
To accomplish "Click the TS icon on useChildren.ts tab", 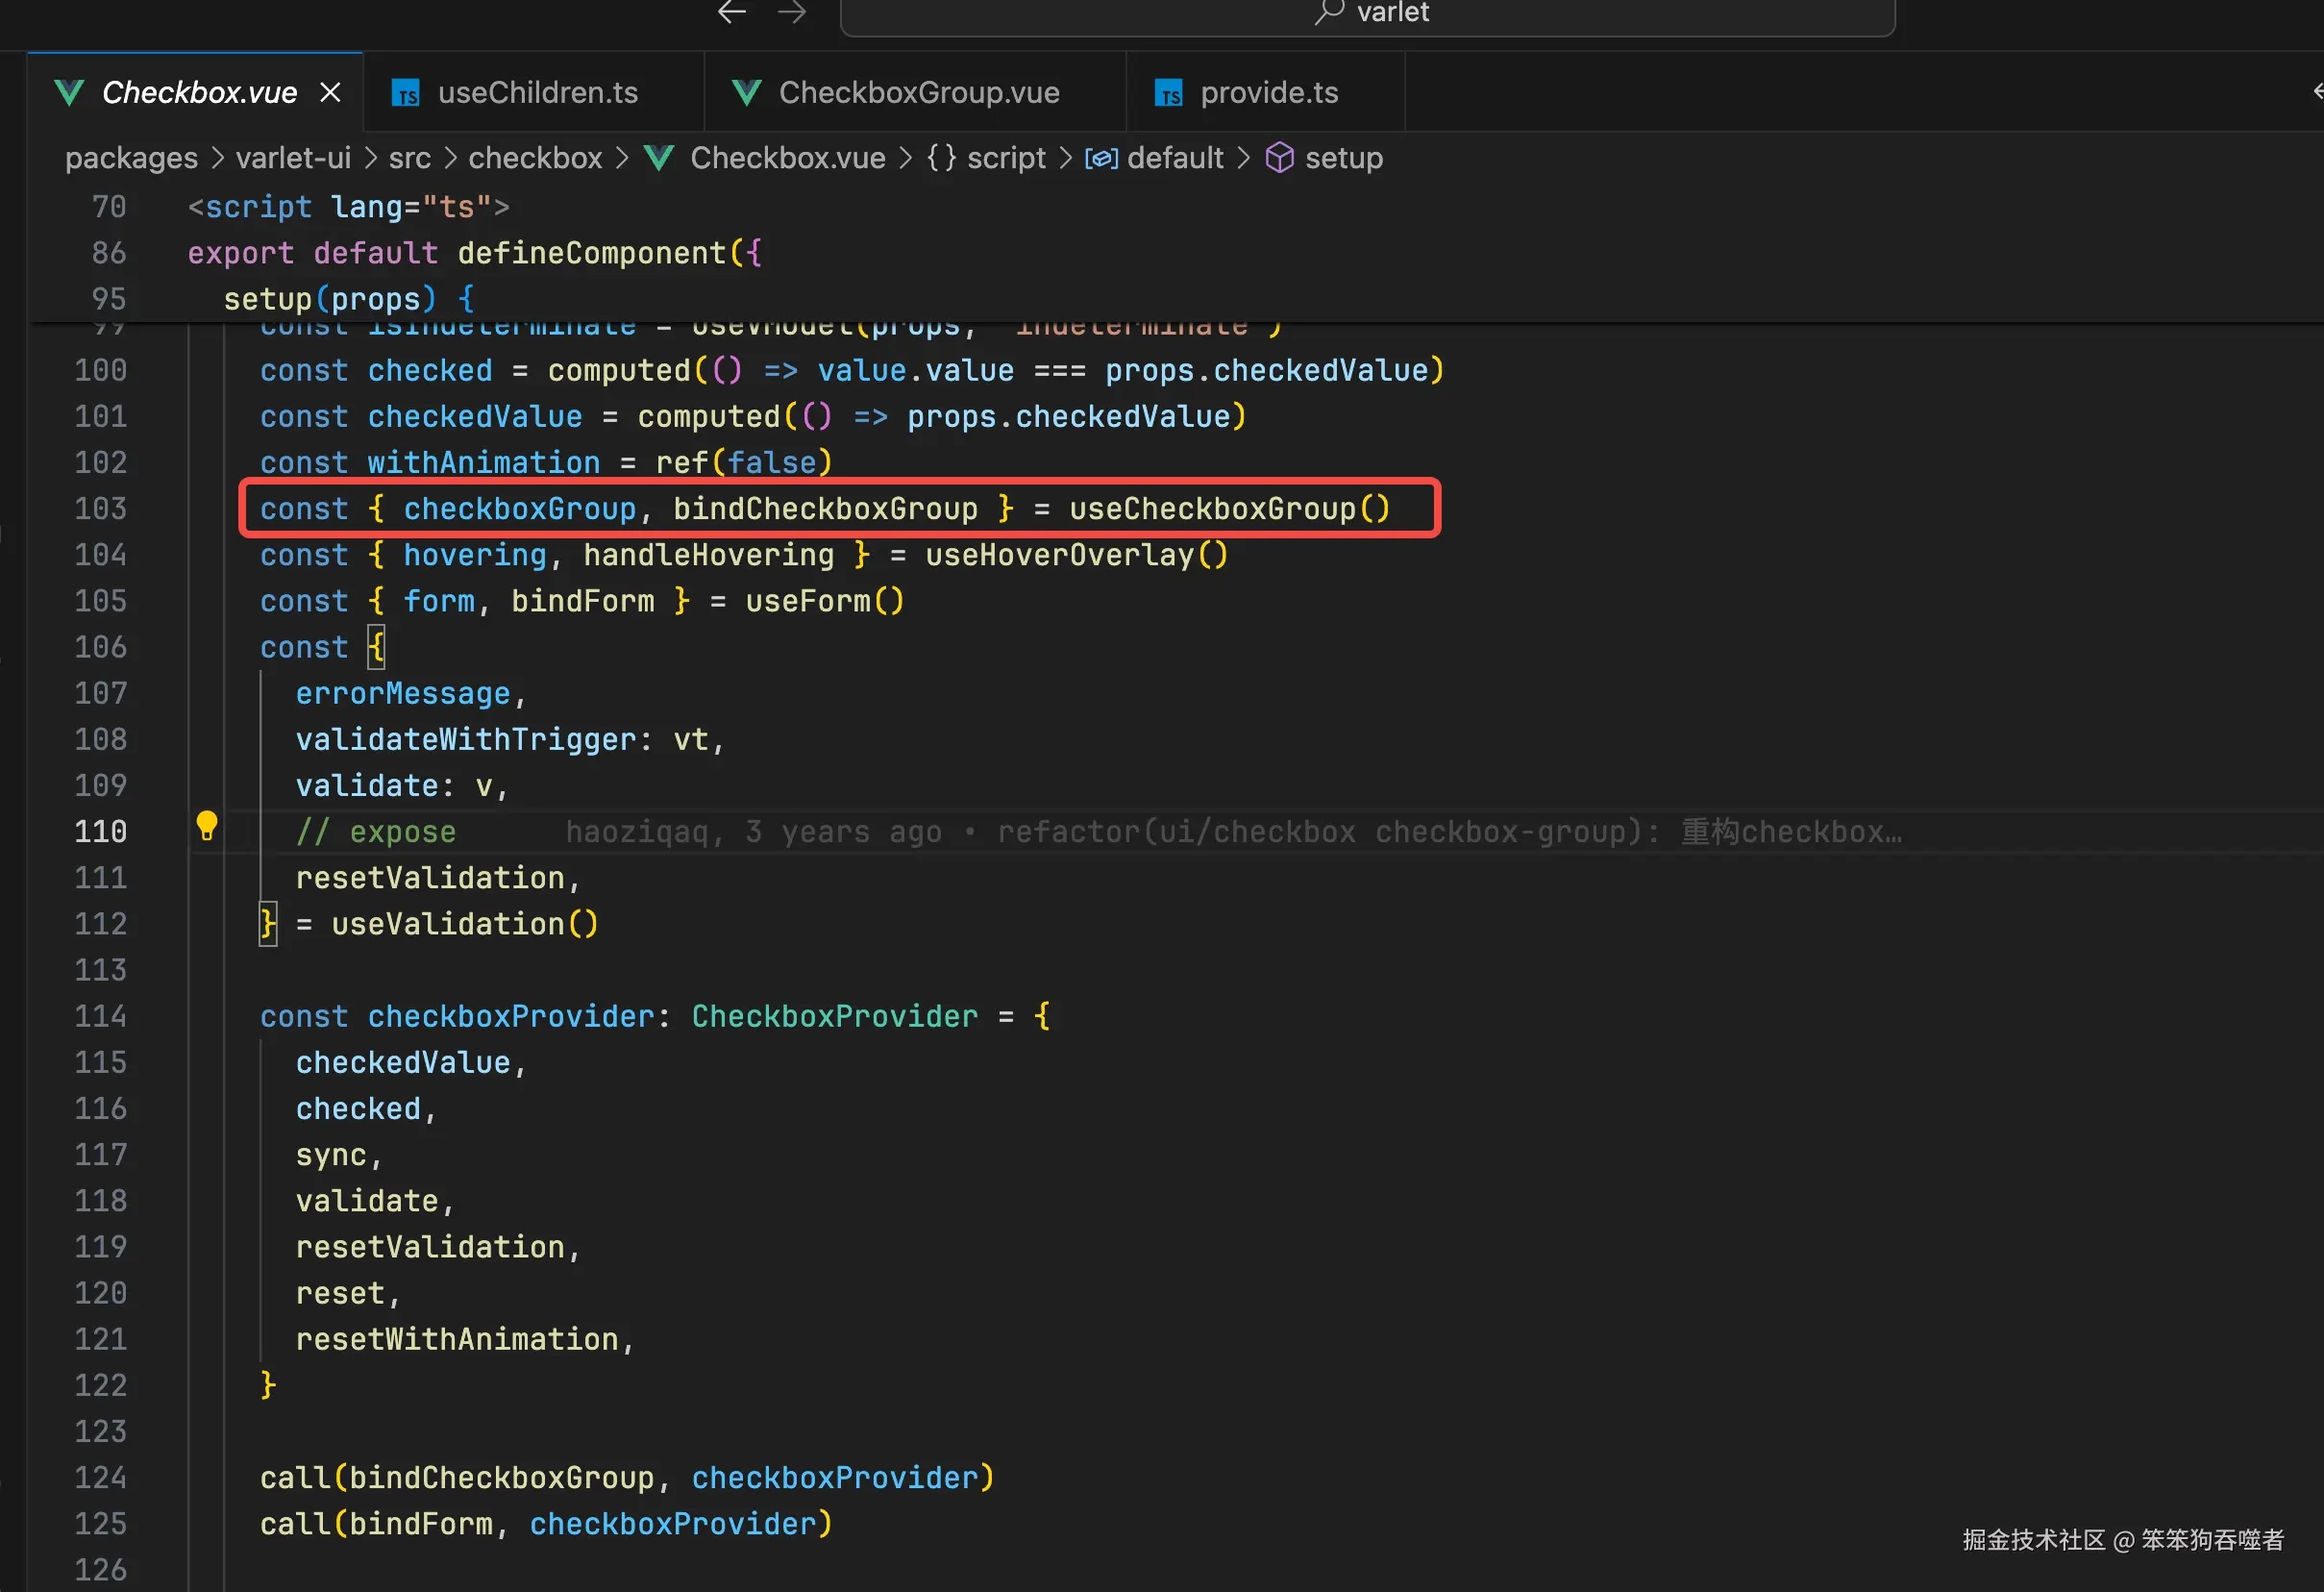I will point(405,94).
